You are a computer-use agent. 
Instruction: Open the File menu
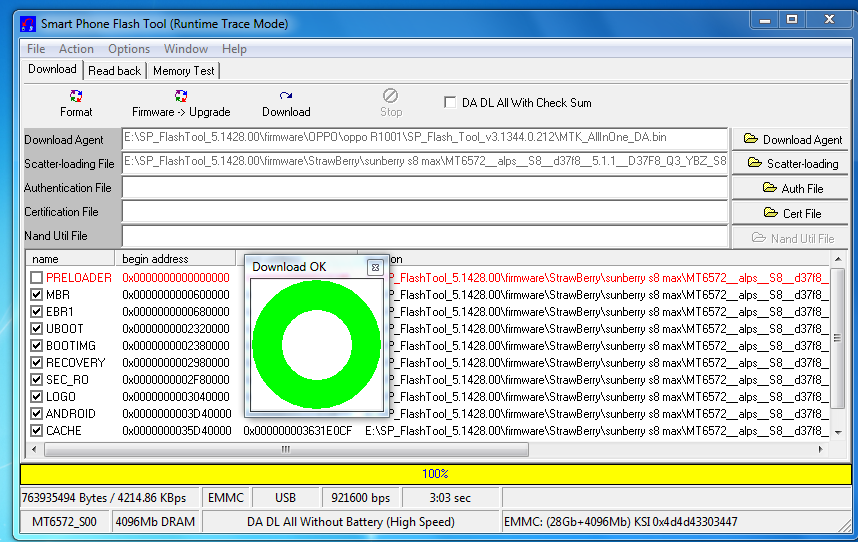[36, 49]
